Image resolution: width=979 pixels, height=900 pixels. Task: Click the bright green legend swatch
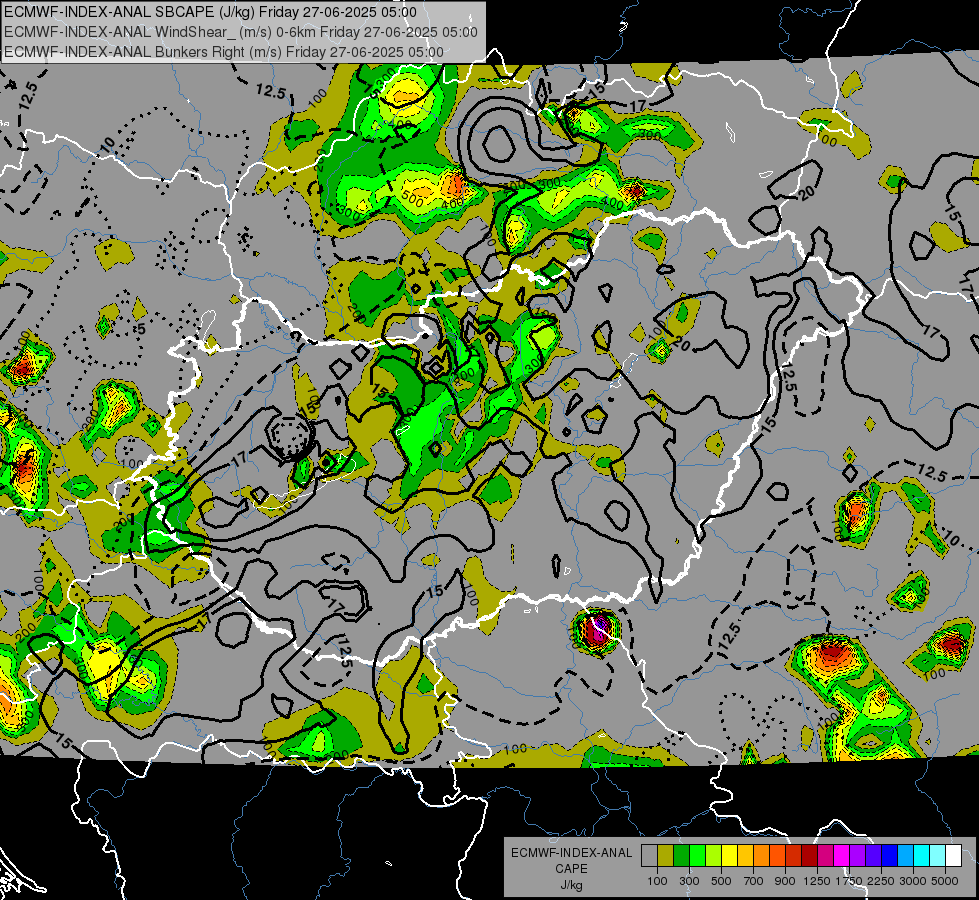(697, 856)
